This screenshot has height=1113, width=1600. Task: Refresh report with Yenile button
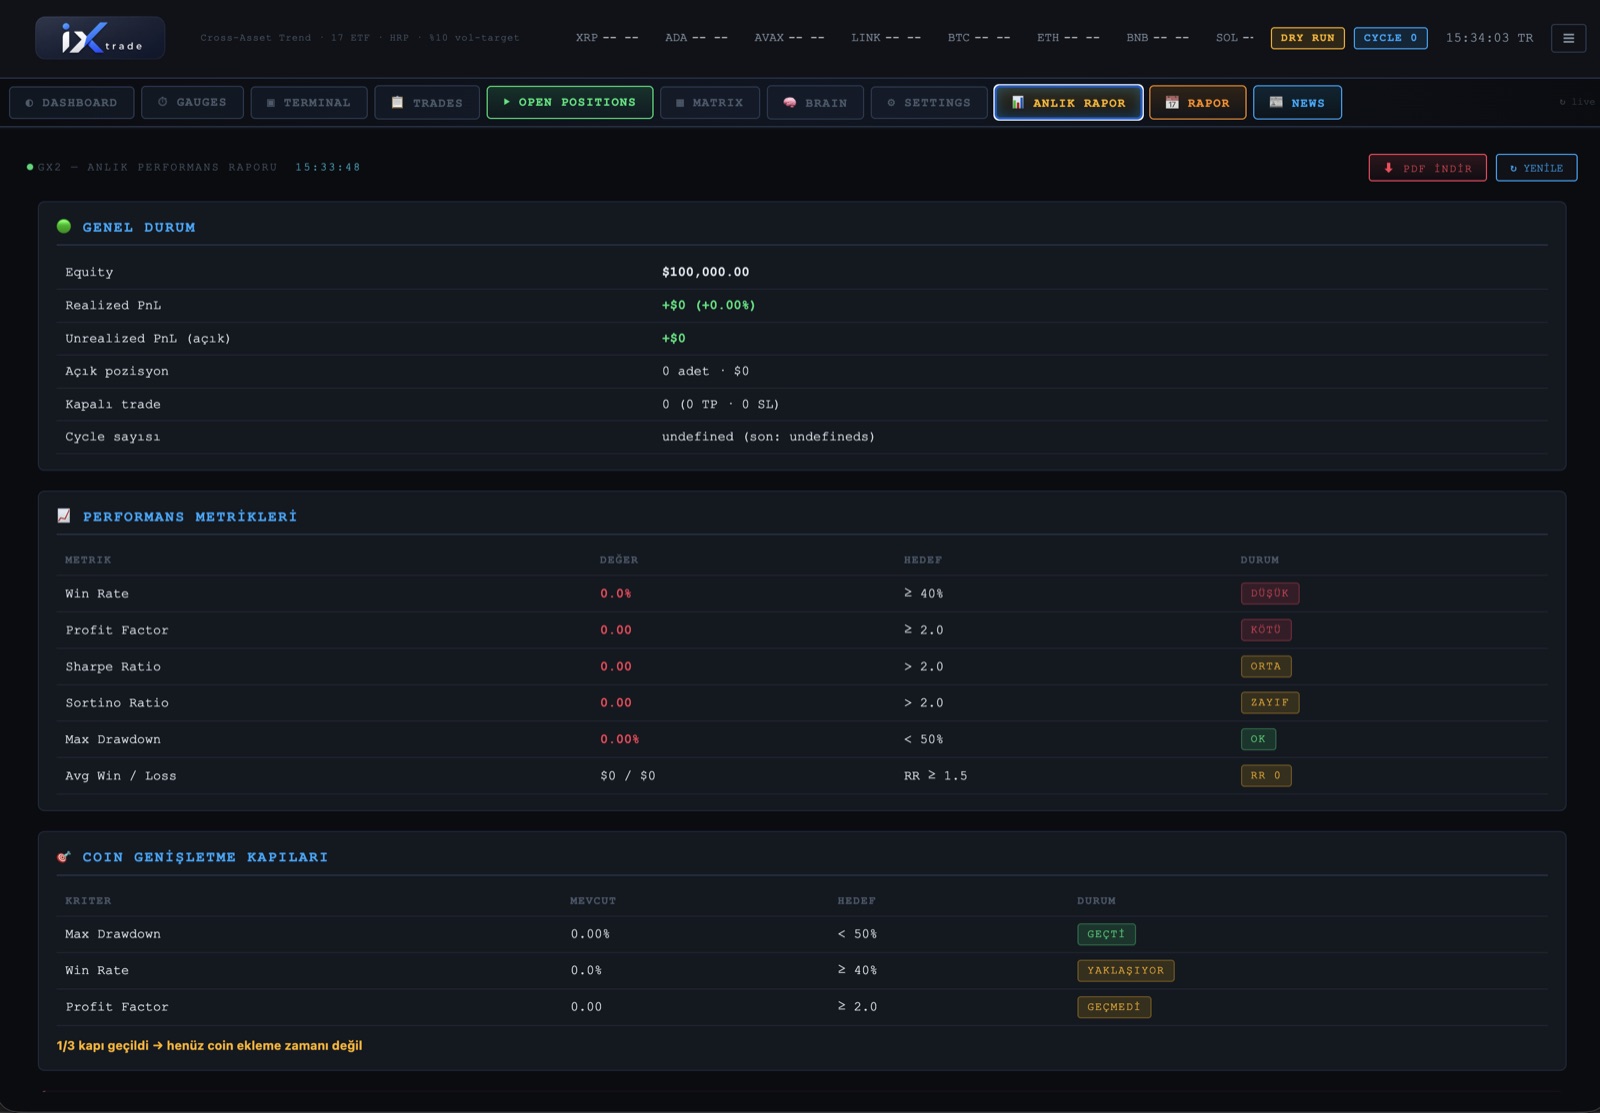tap(1536, 168)
